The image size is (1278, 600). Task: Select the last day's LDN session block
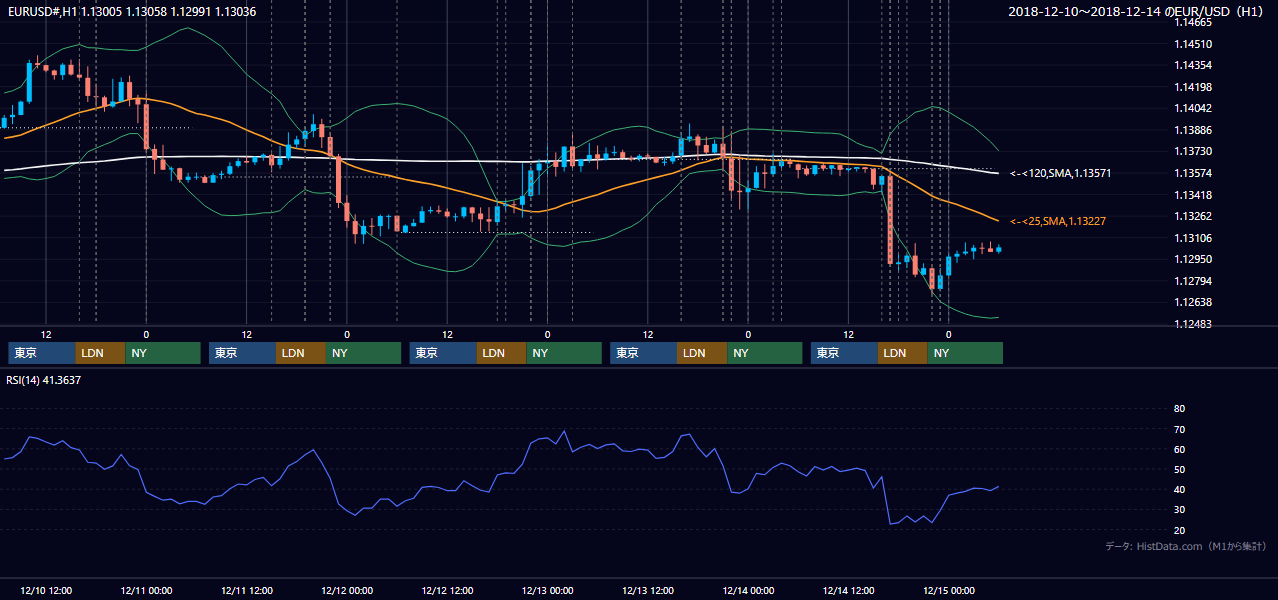click(x=903, y=353)
